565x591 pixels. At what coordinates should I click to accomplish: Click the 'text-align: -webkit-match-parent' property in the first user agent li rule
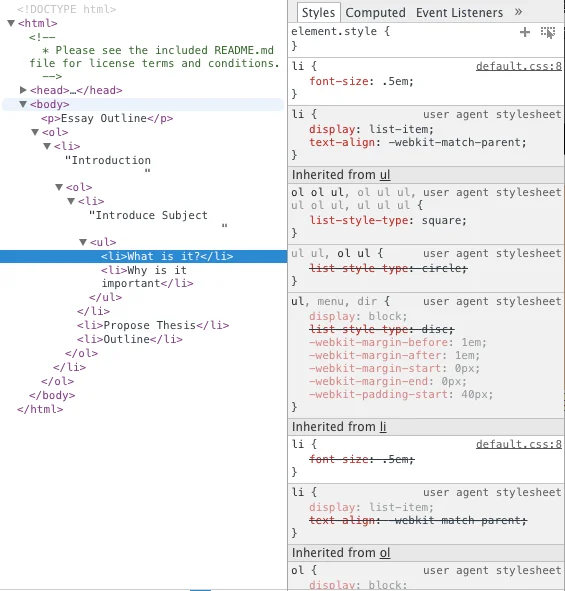coord(418,142)
